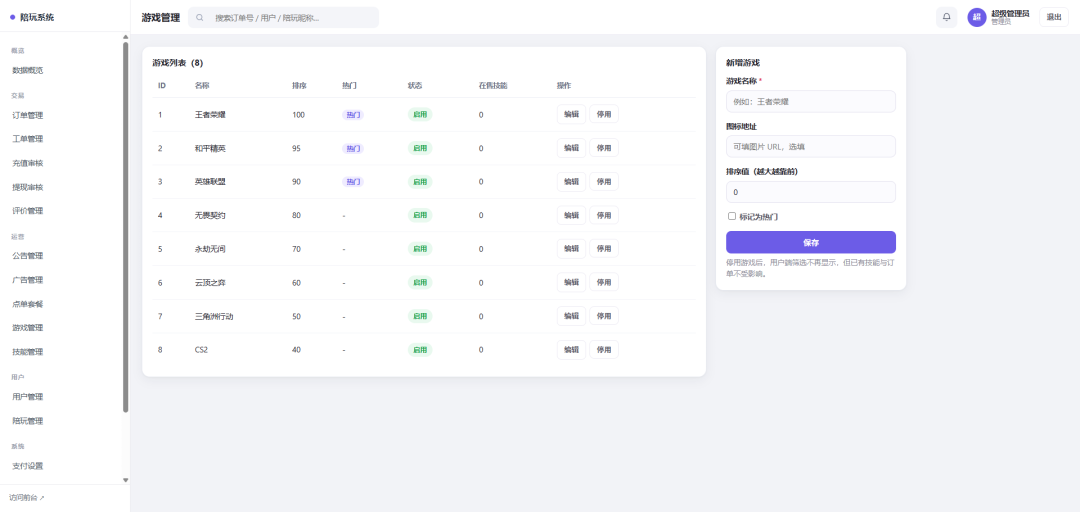
Task: Click the search magnifier icon
Action: 200,17
